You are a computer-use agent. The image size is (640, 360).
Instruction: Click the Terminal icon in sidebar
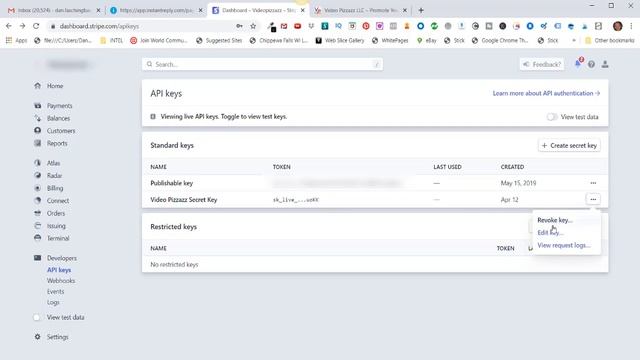(38, 238)
